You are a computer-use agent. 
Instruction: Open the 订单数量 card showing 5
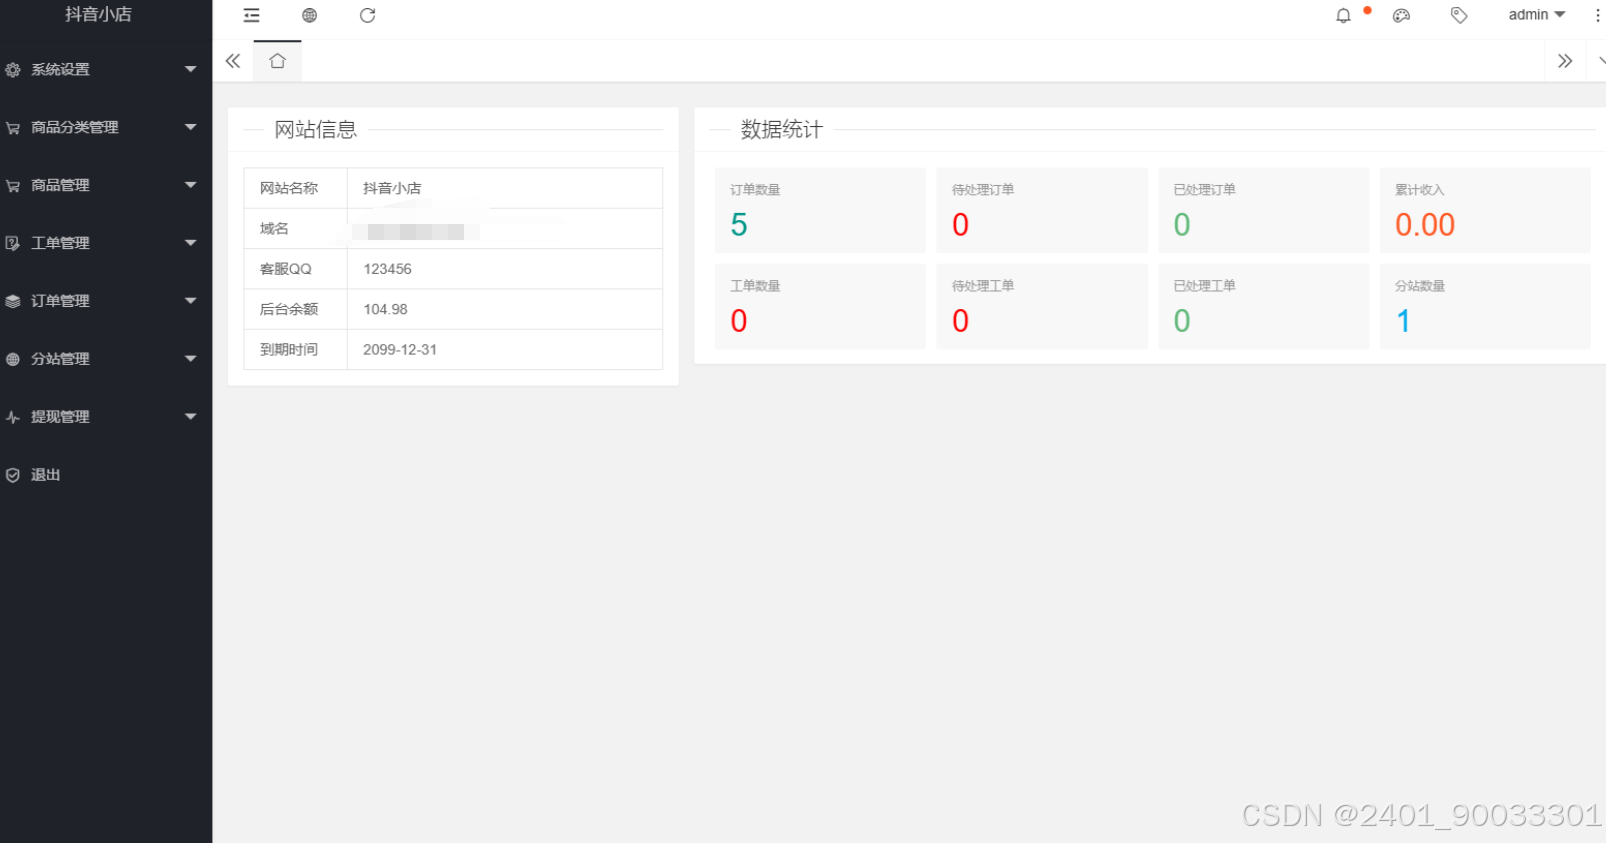click(820, 210)
